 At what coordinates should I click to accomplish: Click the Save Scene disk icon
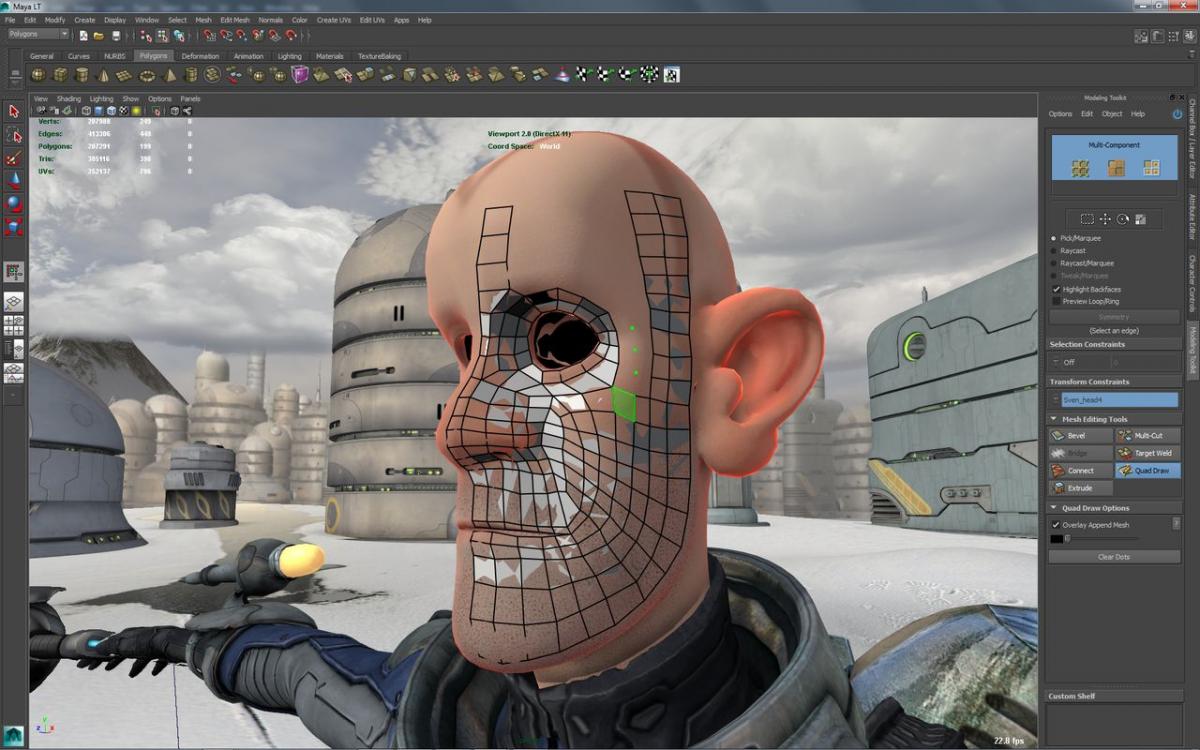[116, 36]
